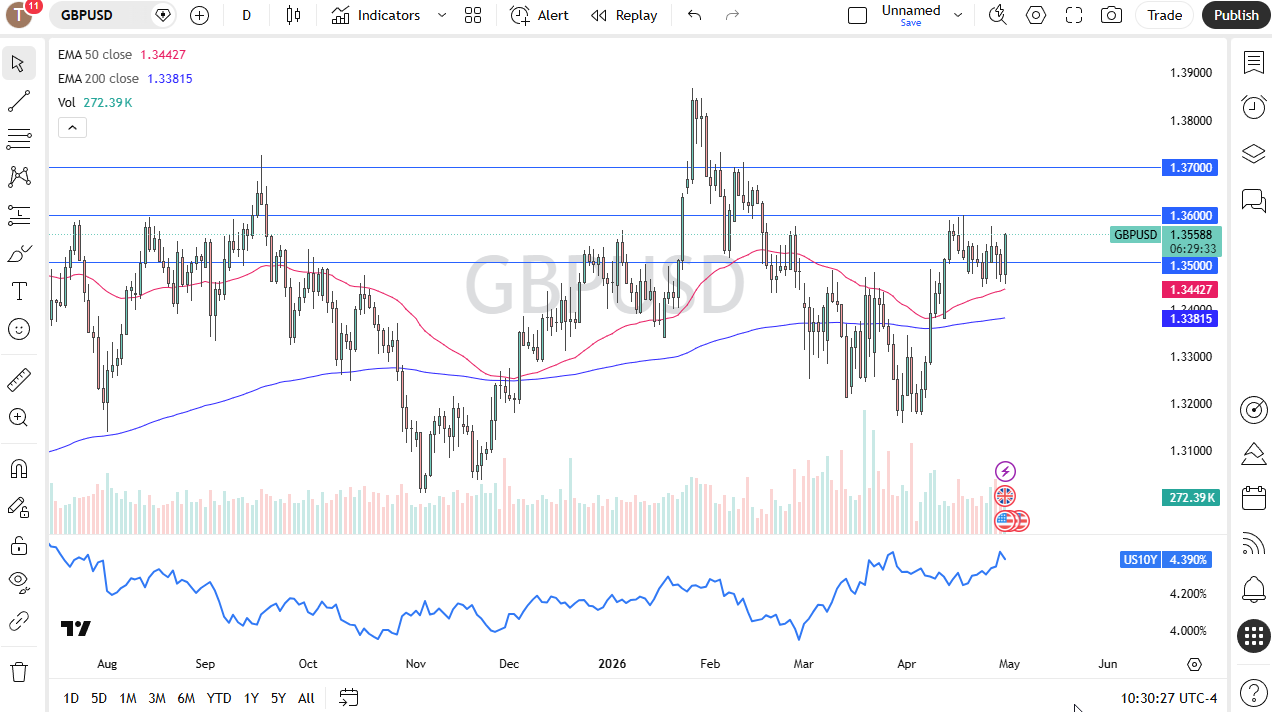Open the notifications bell
Viewport: 1272px width, 712px height.
(x=1253, y=589)
